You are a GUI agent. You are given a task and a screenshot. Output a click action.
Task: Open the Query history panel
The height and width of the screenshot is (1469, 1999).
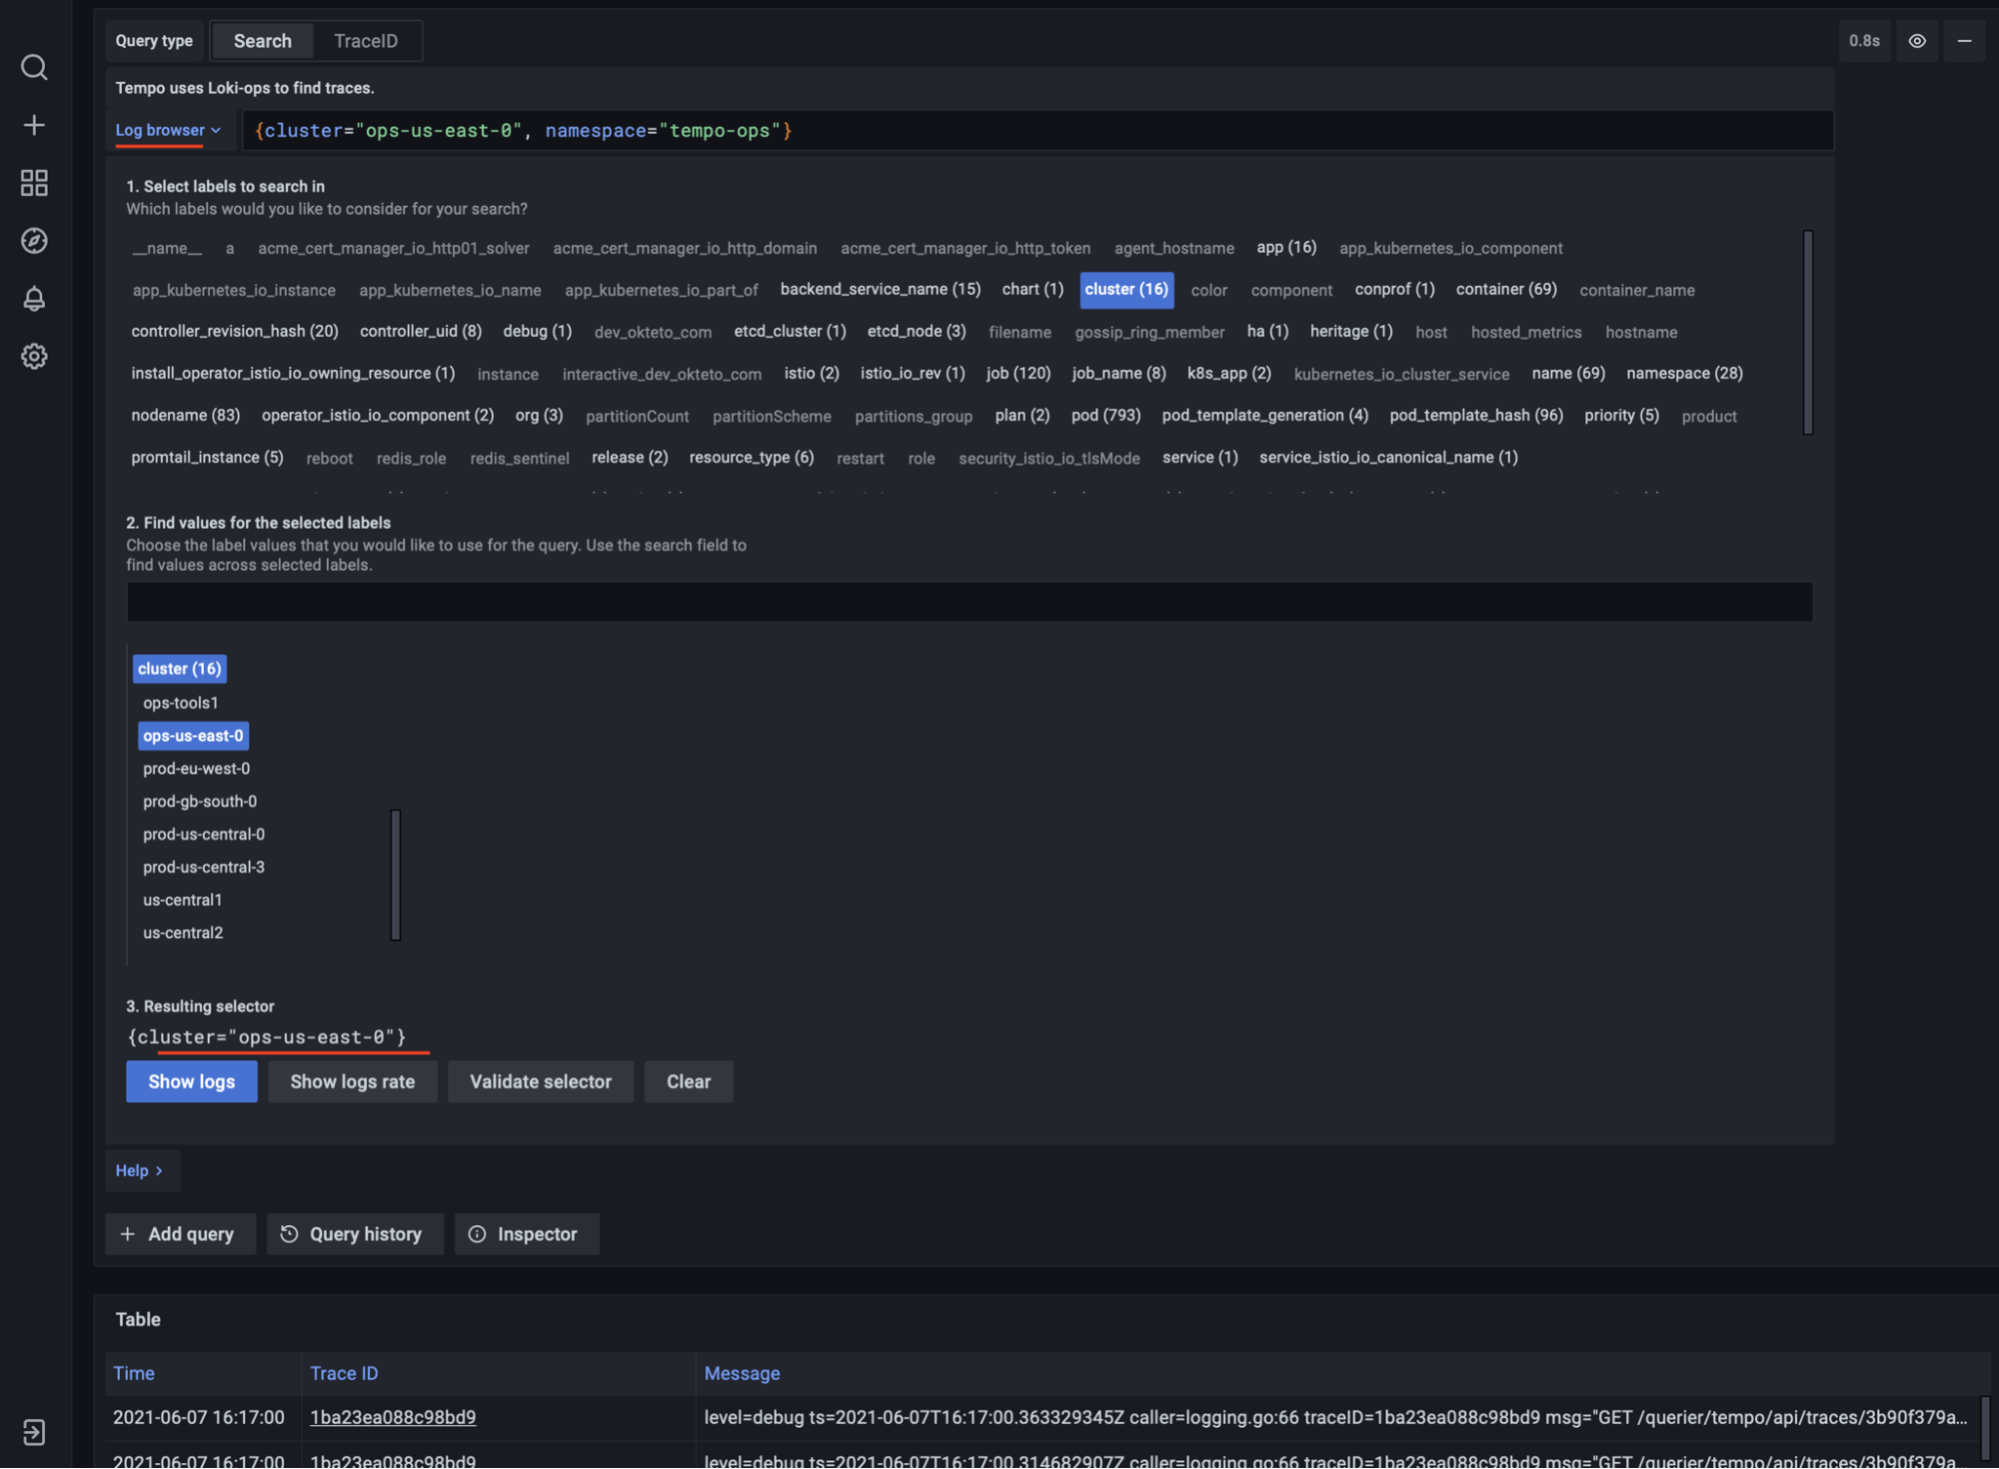click(x=354, y=1234)
